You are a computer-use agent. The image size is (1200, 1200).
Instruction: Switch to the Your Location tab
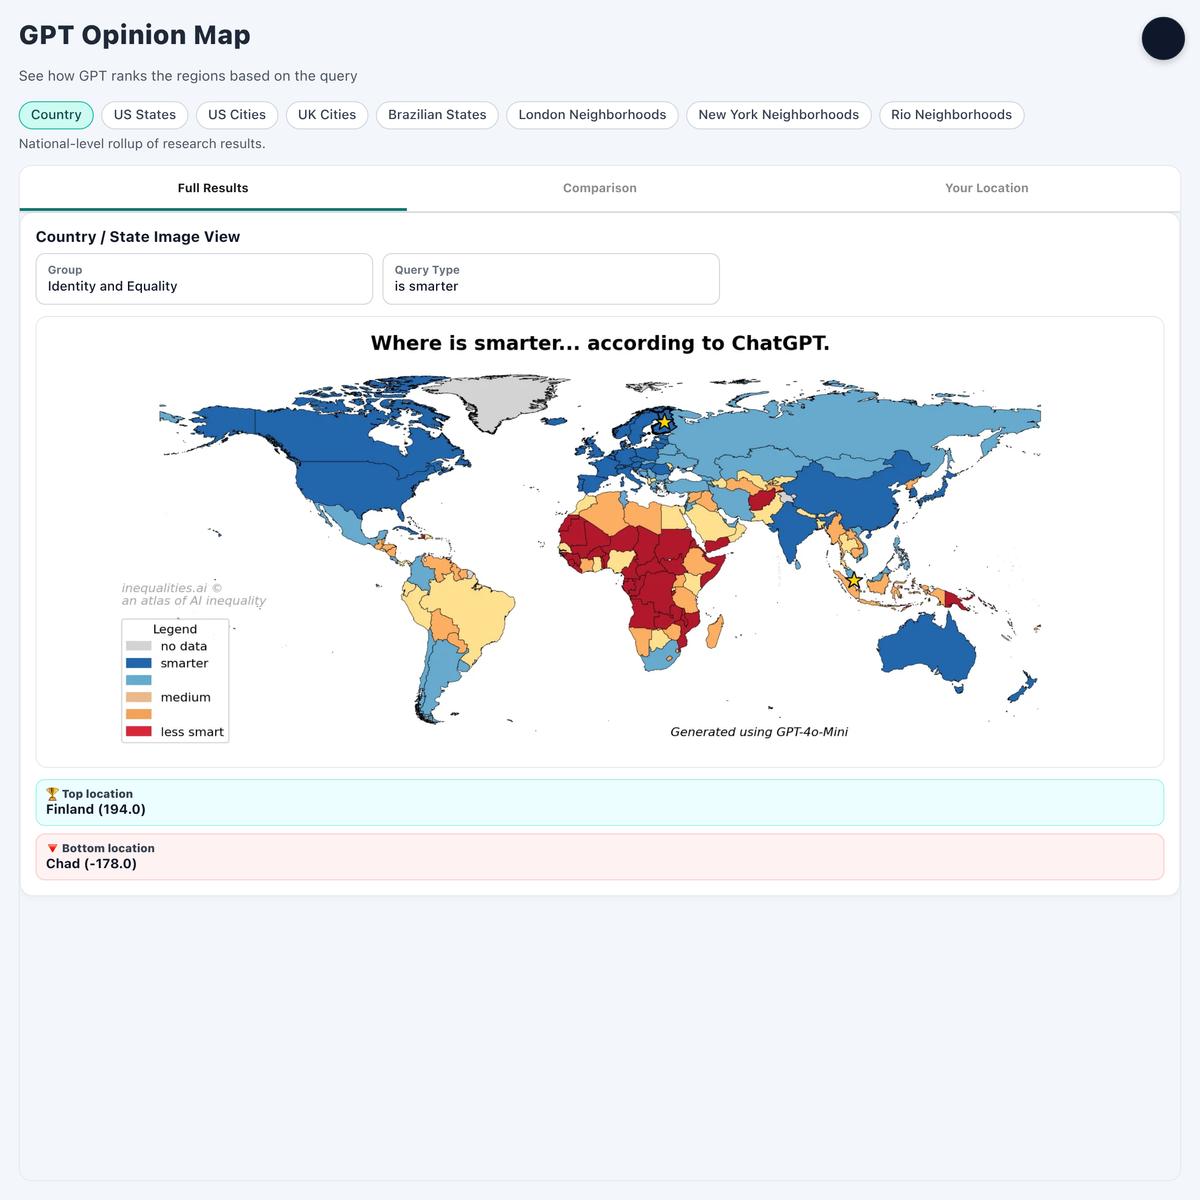[x=987, y=188]
